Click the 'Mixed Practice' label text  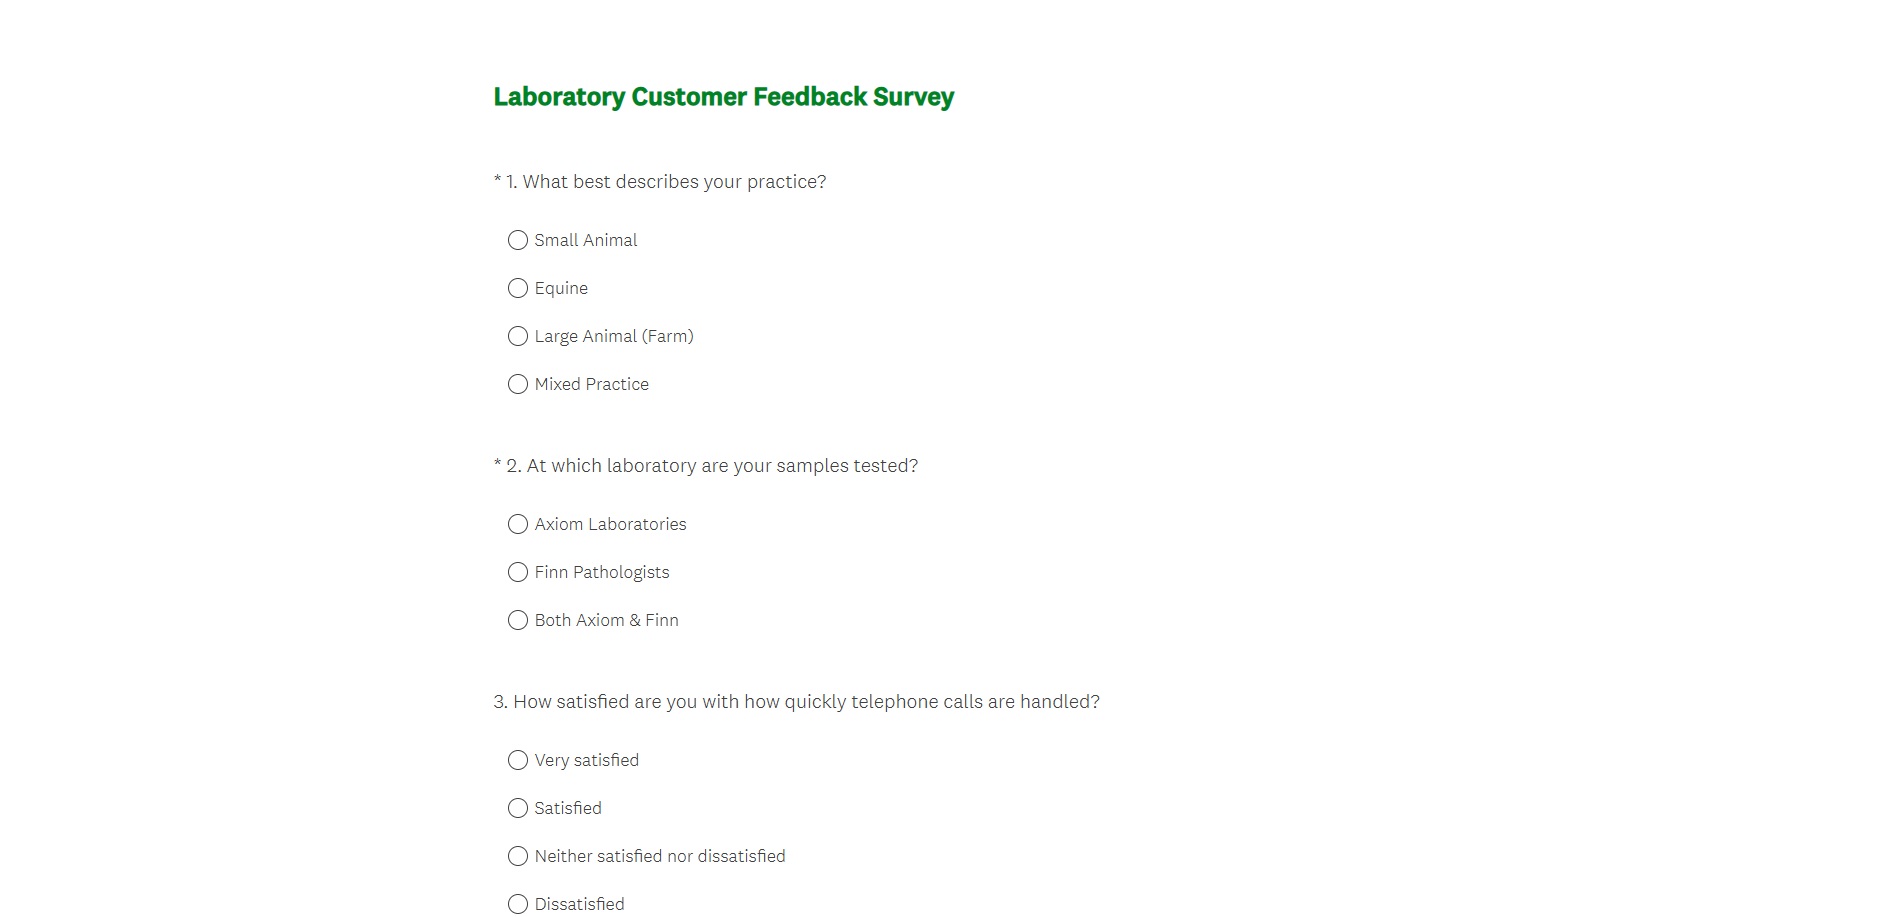click(x=591, y=385)
